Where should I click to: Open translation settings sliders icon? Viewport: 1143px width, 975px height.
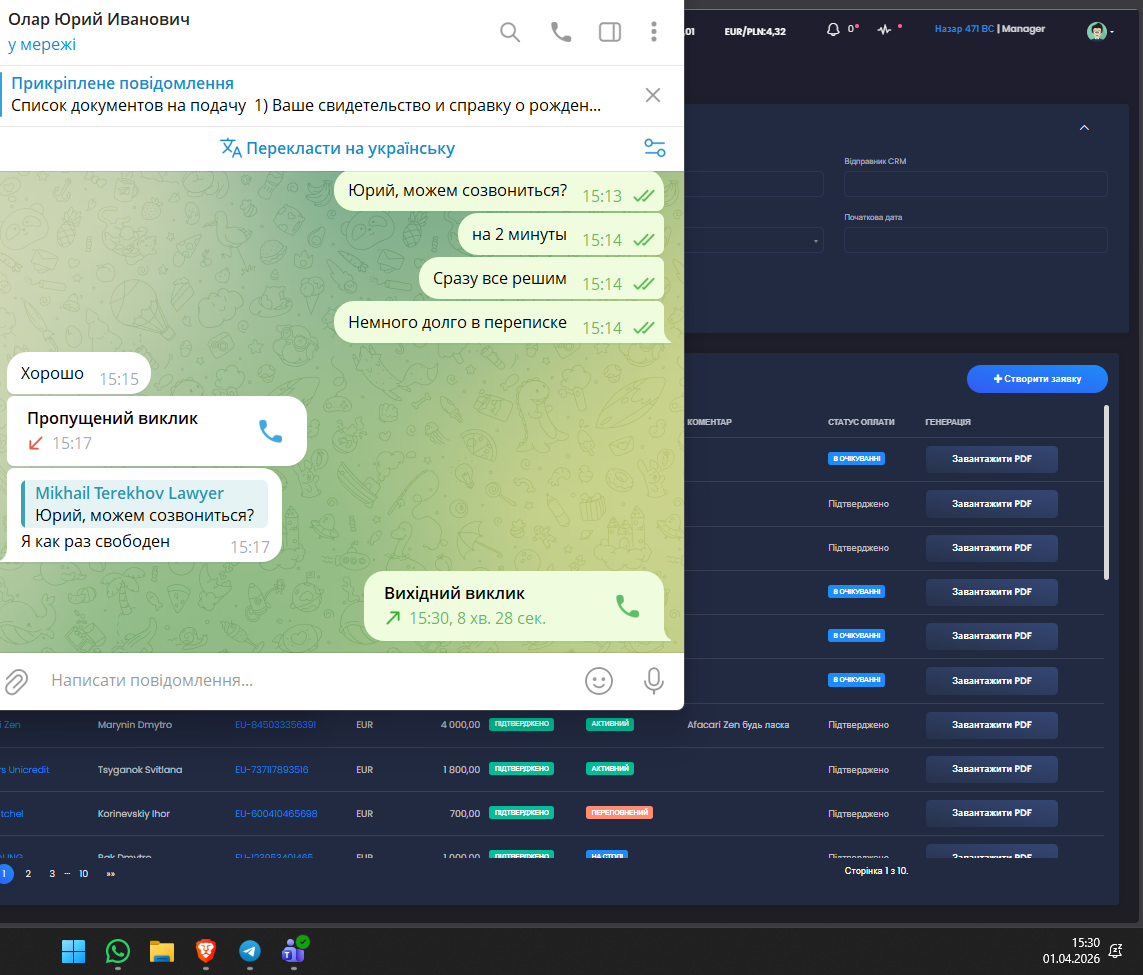(655, 148)
